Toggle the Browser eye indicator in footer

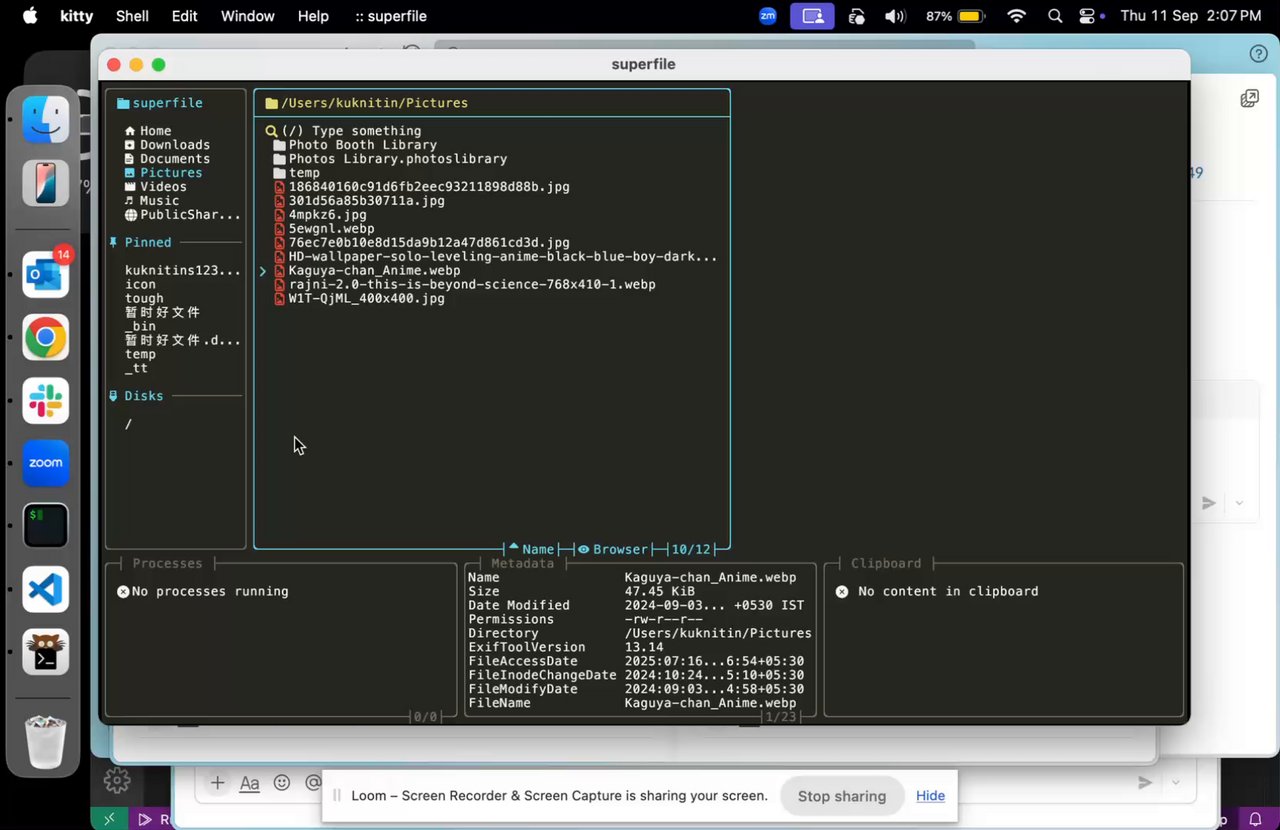pyautogui.click(x=583, y=549)
